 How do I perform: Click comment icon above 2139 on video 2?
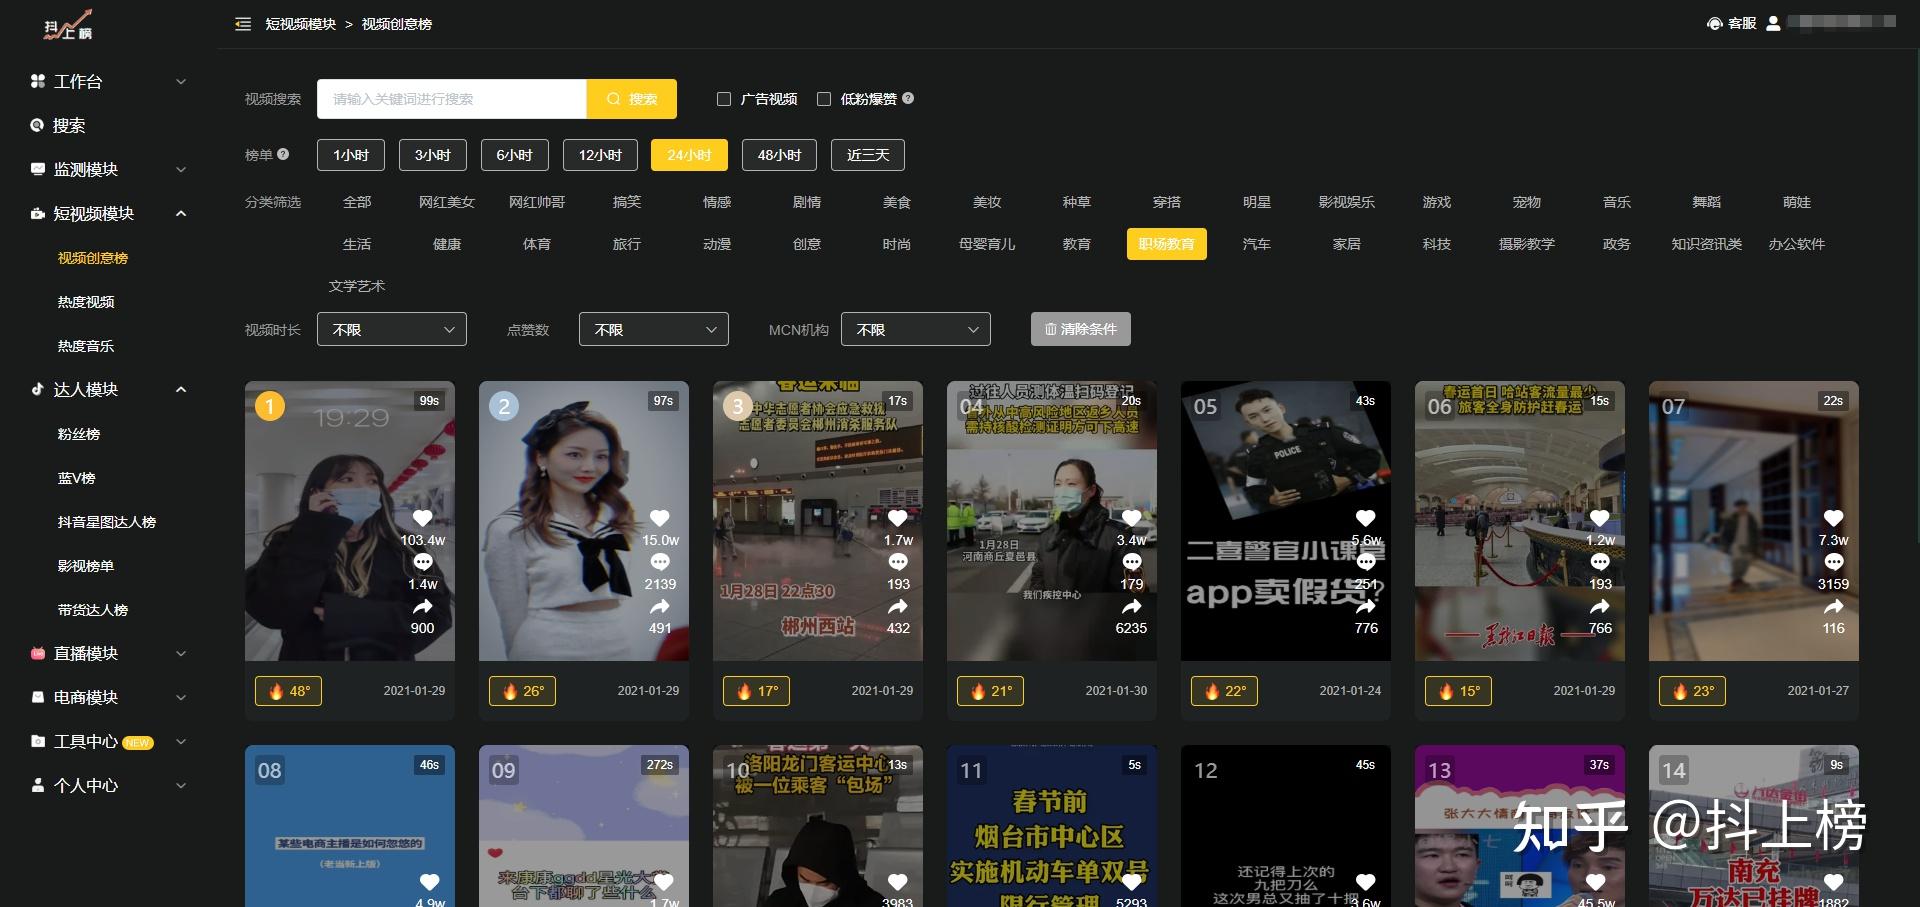[660, 562]
